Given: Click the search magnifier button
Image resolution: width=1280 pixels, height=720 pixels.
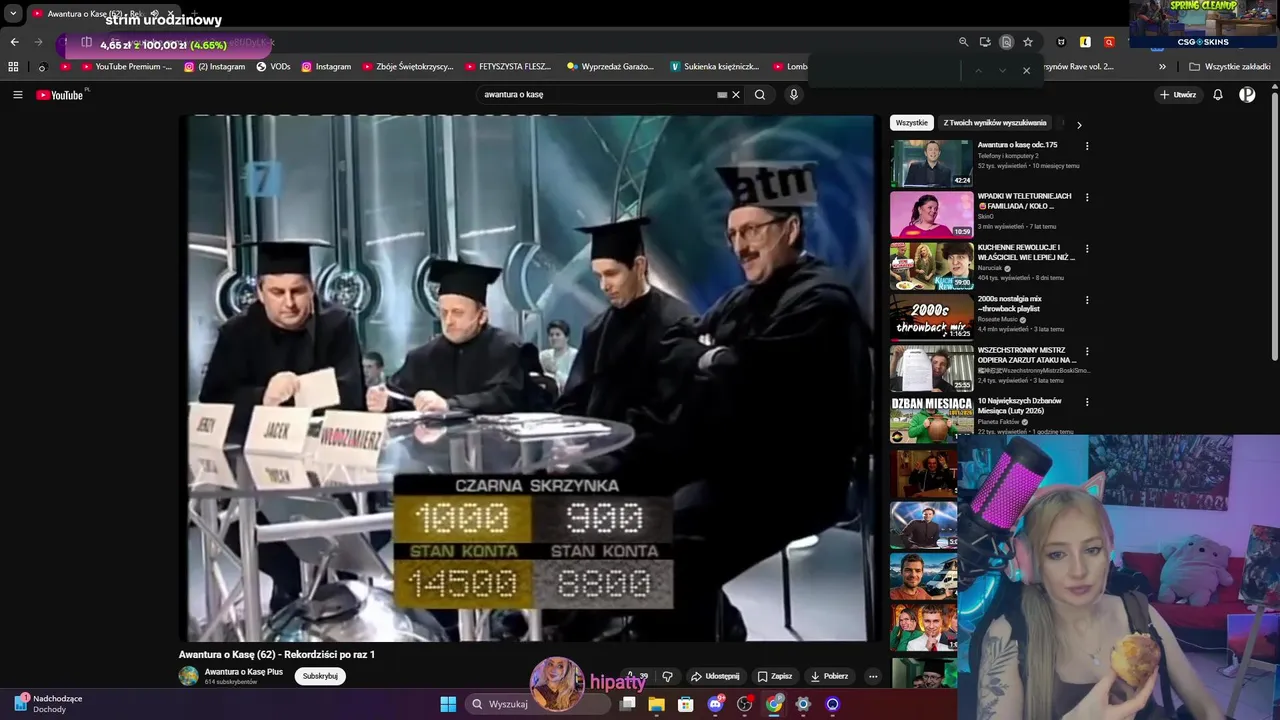Looking at the screenshot, I should coord(760,95).
